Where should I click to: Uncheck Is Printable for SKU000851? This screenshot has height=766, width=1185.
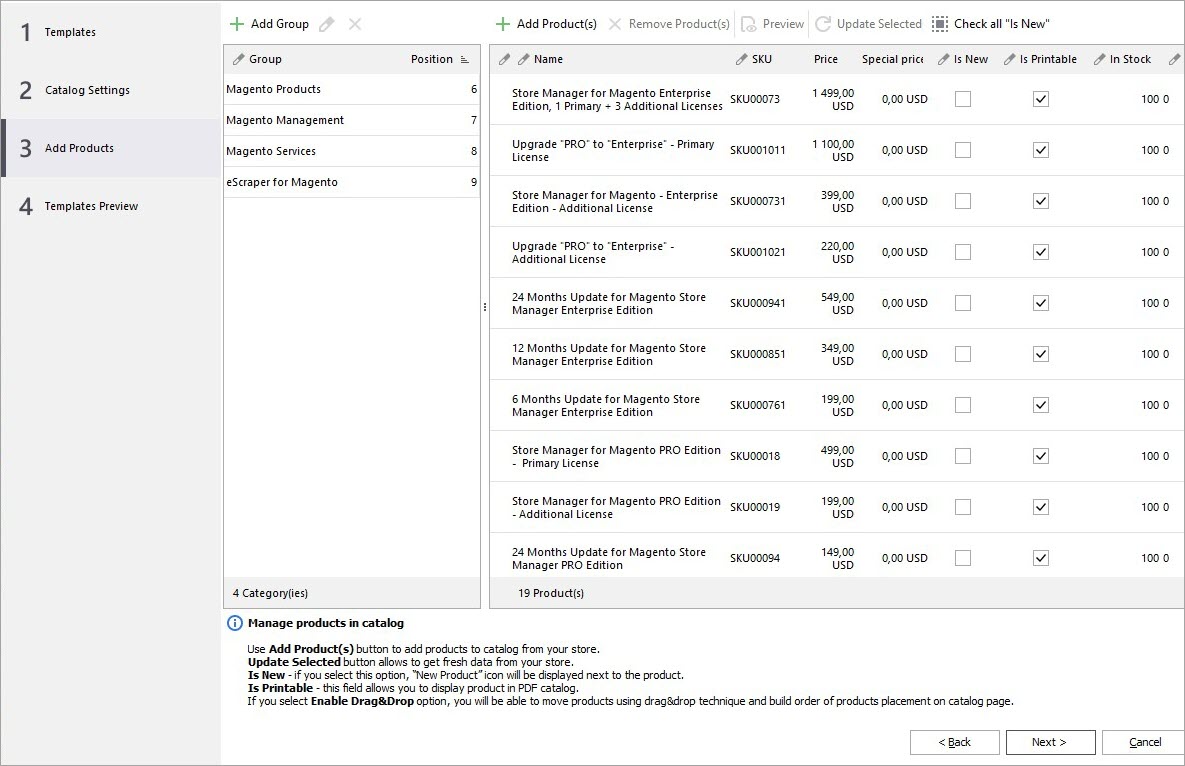click(x=1041, y=354)
